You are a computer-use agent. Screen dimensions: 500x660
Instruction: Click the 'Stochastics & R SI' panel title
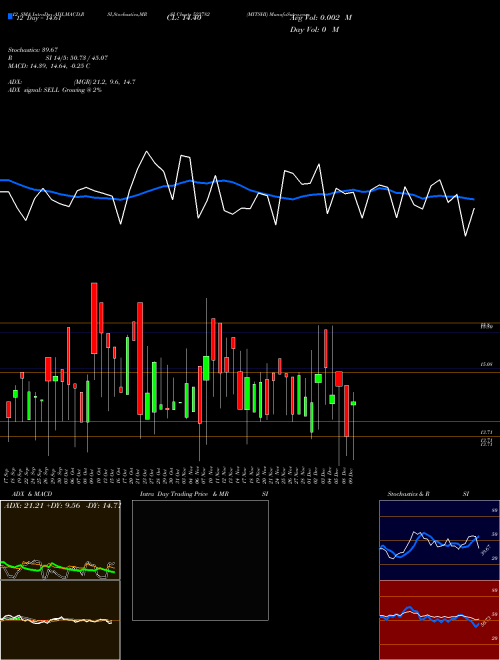point(428,494)
